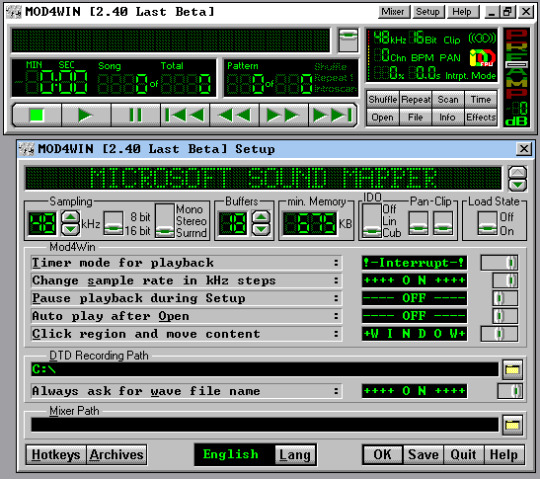Skip to next song button
Screen dimensions: 540x479
click(333, 115)
